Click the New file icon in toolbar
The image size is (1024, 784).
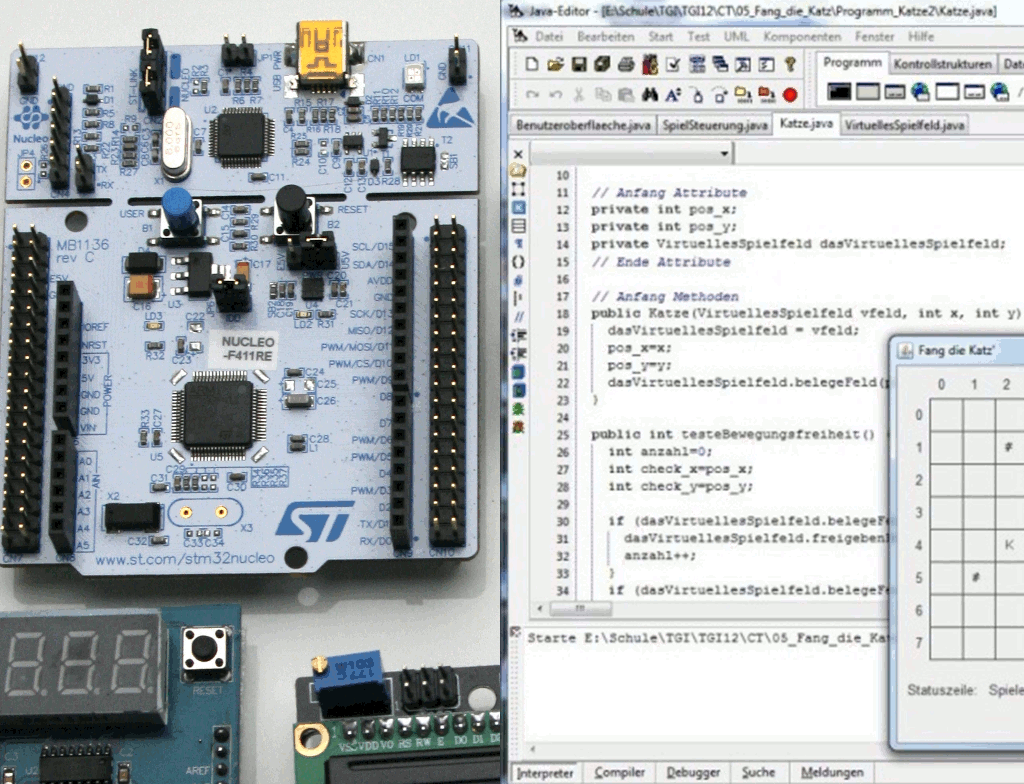(x=532, y=64)
